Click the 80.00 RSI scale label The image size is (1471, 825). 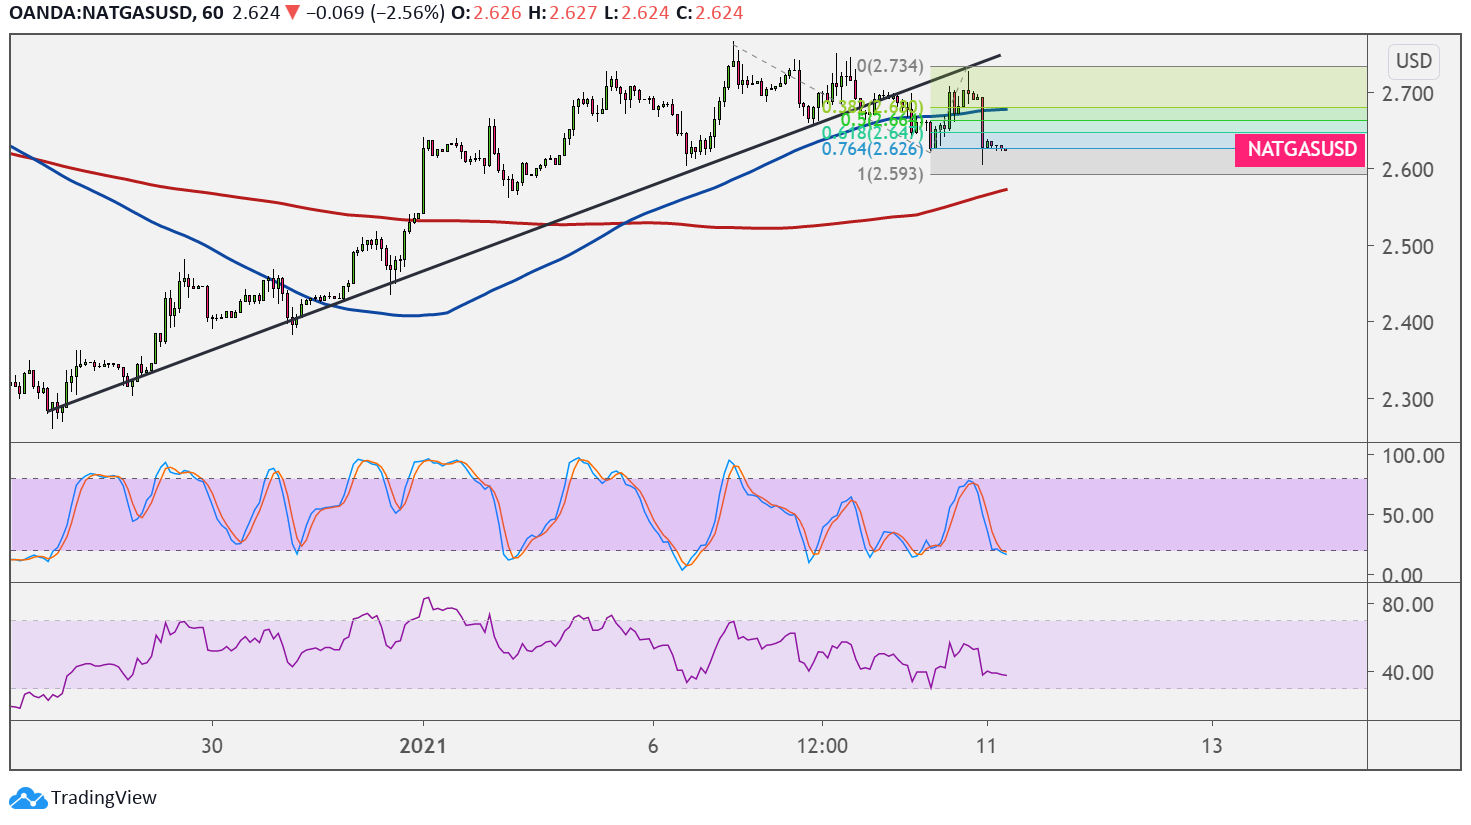click(1407, 605)
